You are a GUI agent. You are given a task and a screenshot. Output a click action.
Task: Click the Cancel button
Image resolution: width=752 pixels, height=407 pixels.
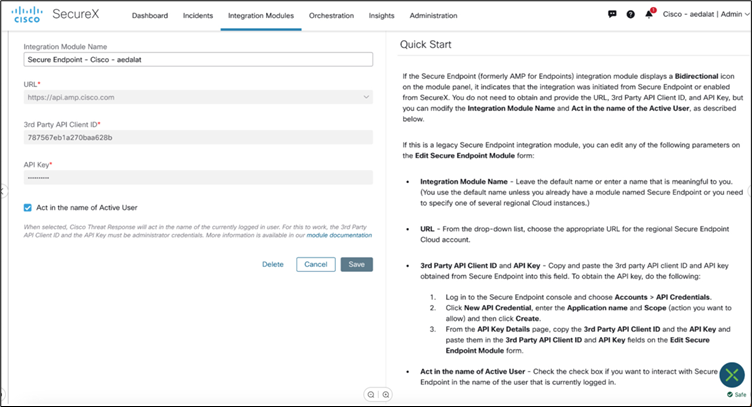click(x=316, y=264)
